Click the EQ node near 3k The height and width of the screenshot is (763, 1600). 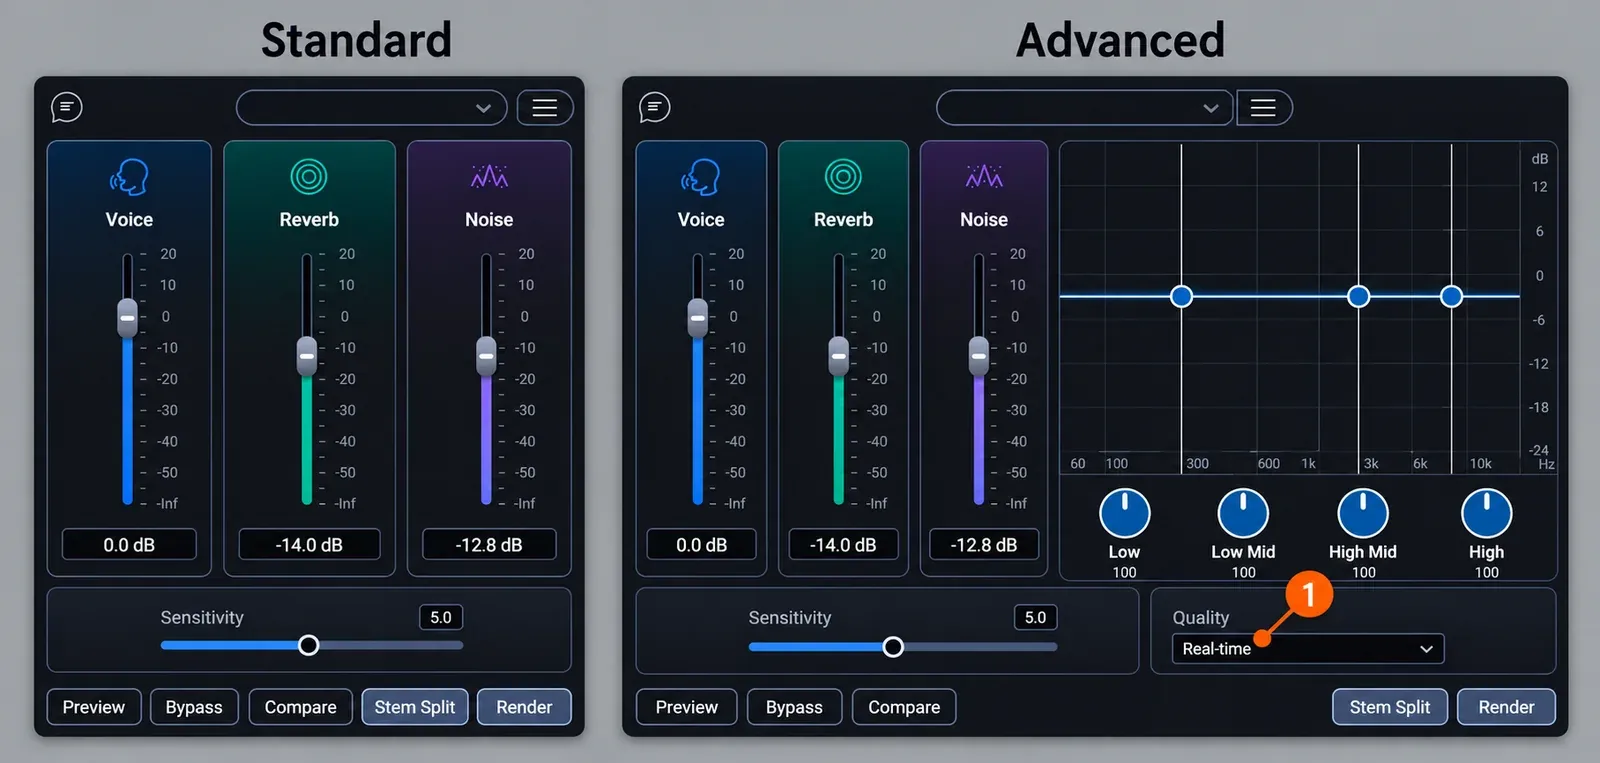coord(1358,296)
